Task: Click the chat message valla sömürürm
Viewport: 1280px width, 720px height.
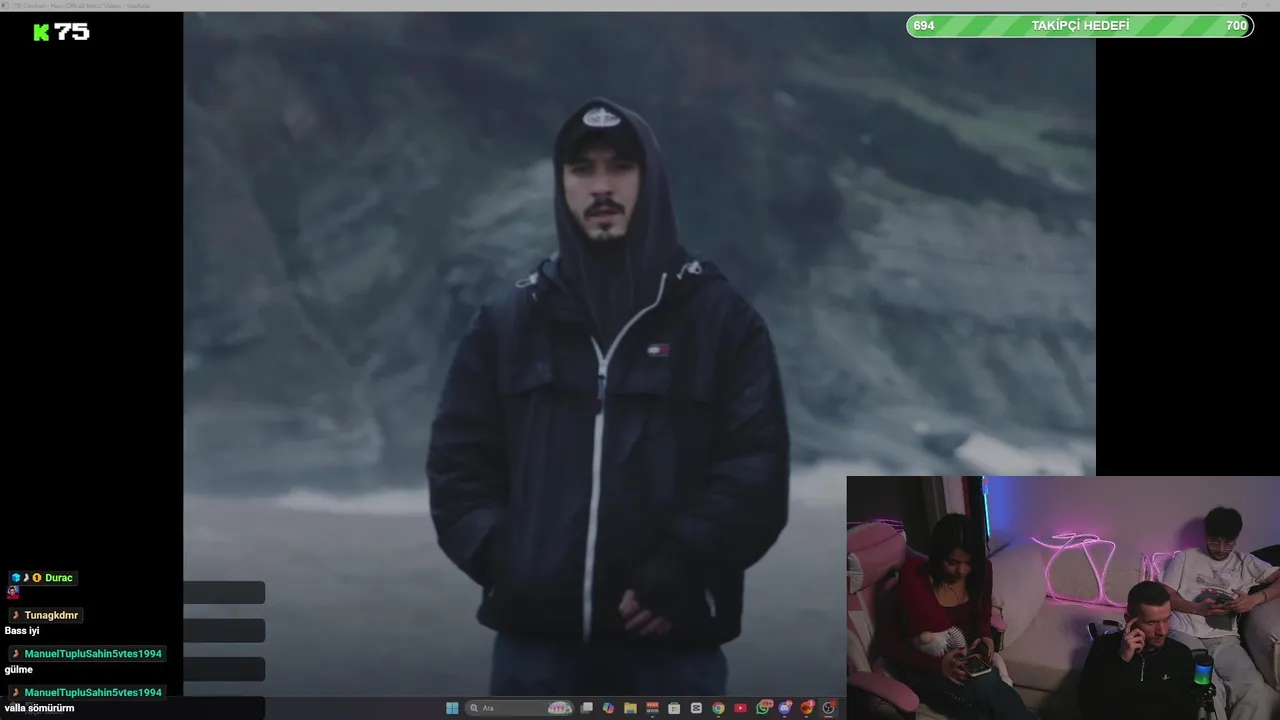Action: [39, 708]
